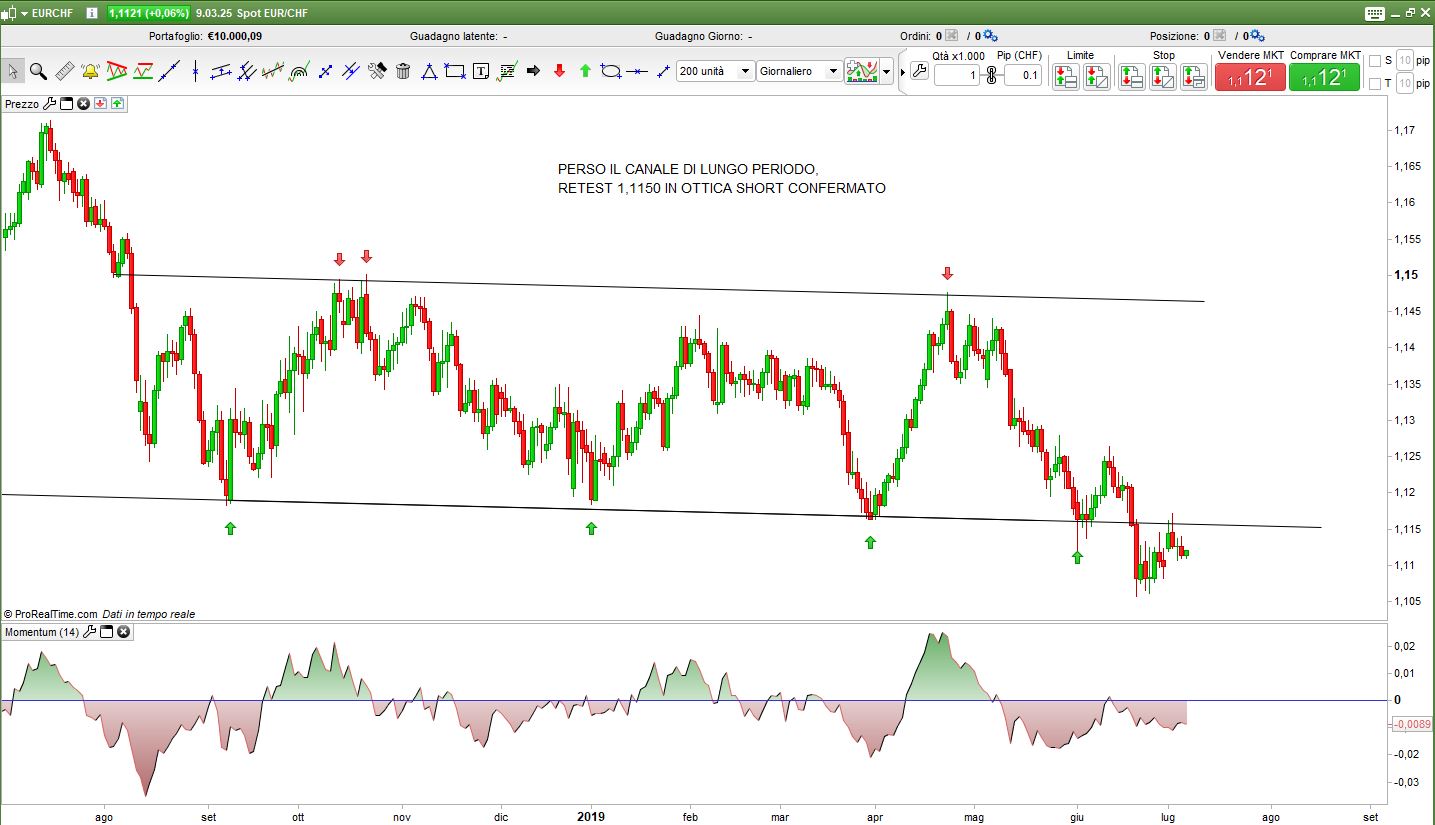Pick the ruler measurement tool
This screenshot has height=825, width=1435.
tap(64, 71)
